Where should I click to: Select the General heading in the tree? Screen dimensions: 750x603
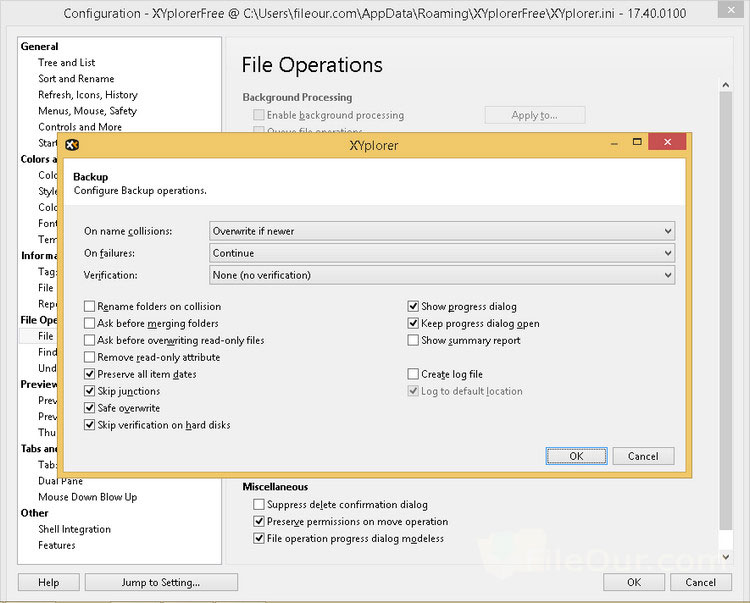39,46
